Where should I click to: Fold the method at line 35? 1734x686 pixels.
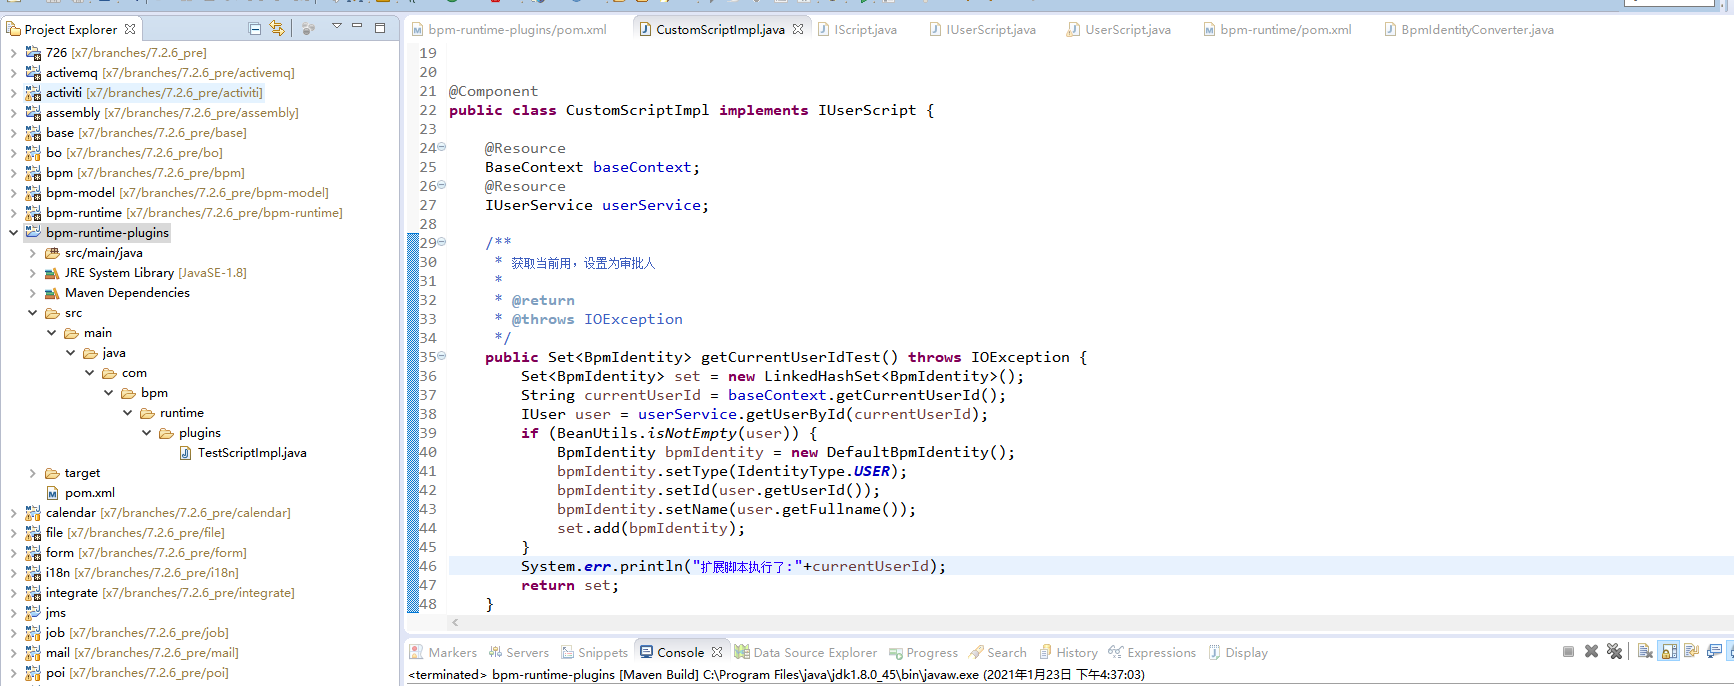442,356
